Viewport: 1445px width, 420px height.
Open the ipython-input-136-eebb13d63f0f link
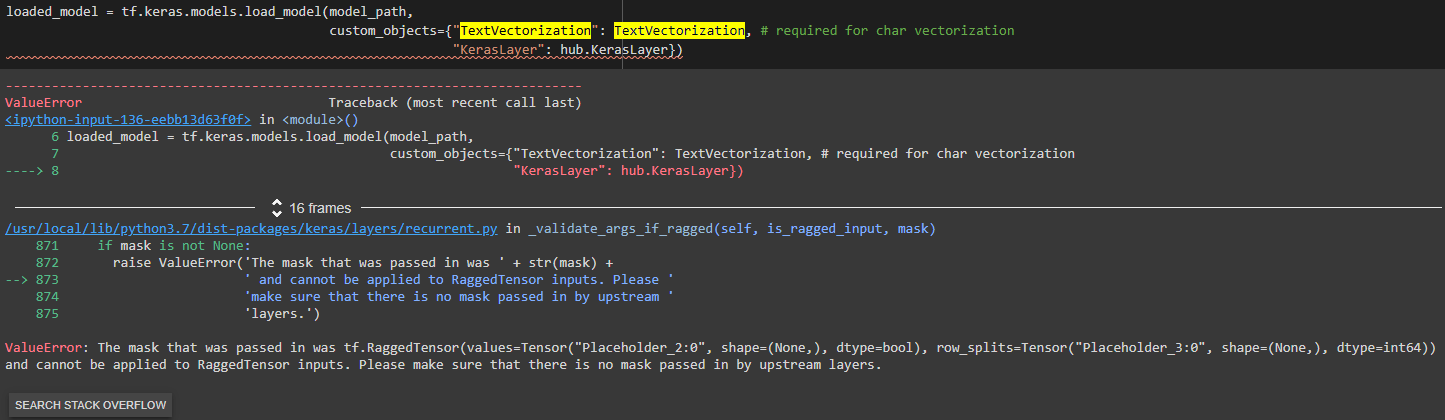[x=130, y=119]
